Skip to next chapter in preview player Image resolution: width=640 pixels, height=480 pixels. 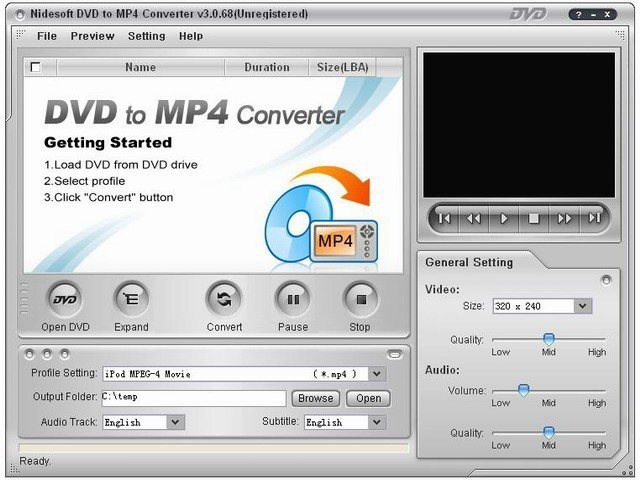click(x=594, y=219)
